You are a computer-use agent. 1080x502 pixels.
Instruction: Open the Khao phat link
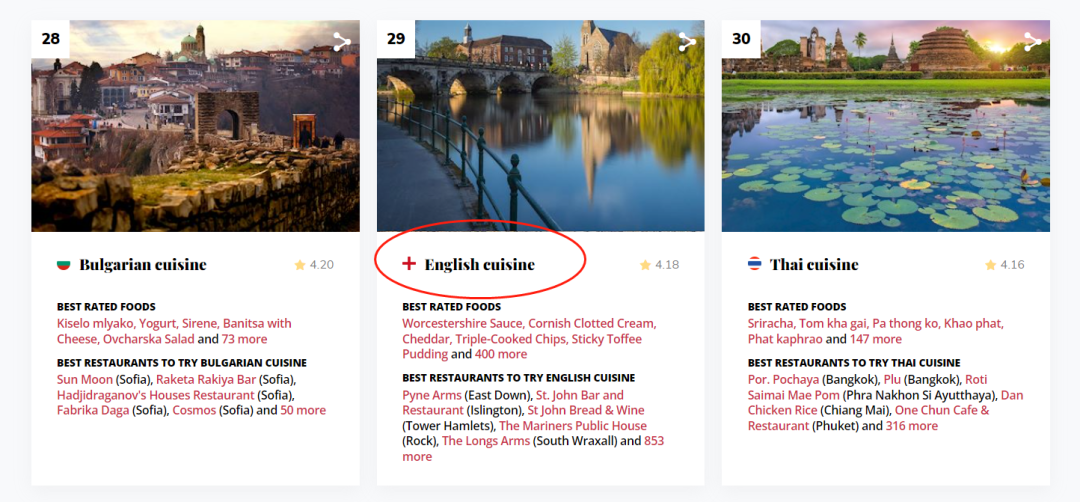point(973,324)
